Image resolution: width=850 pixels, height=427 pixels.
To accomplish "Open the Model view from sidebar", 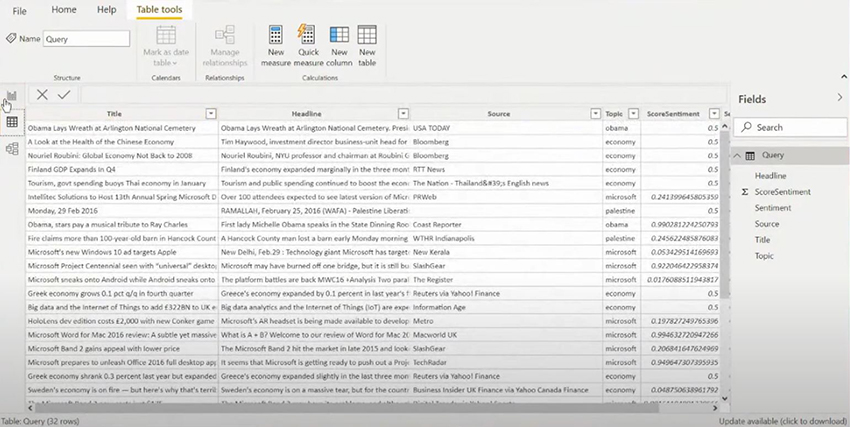I will [x=12, y=149].
